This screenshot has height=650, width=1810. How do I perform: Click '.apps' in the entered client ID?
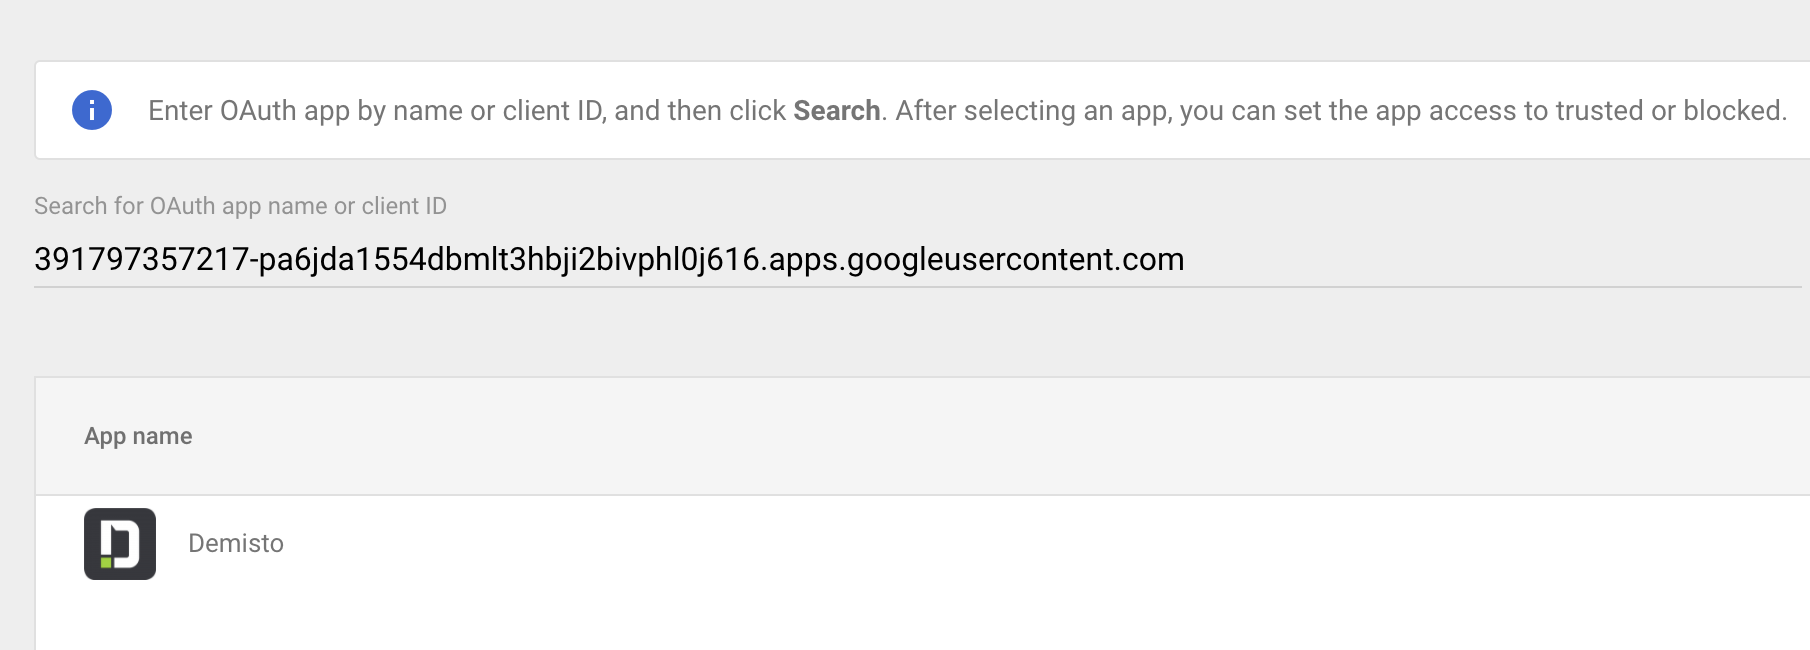pyautogui.click(x=802, y=260)
